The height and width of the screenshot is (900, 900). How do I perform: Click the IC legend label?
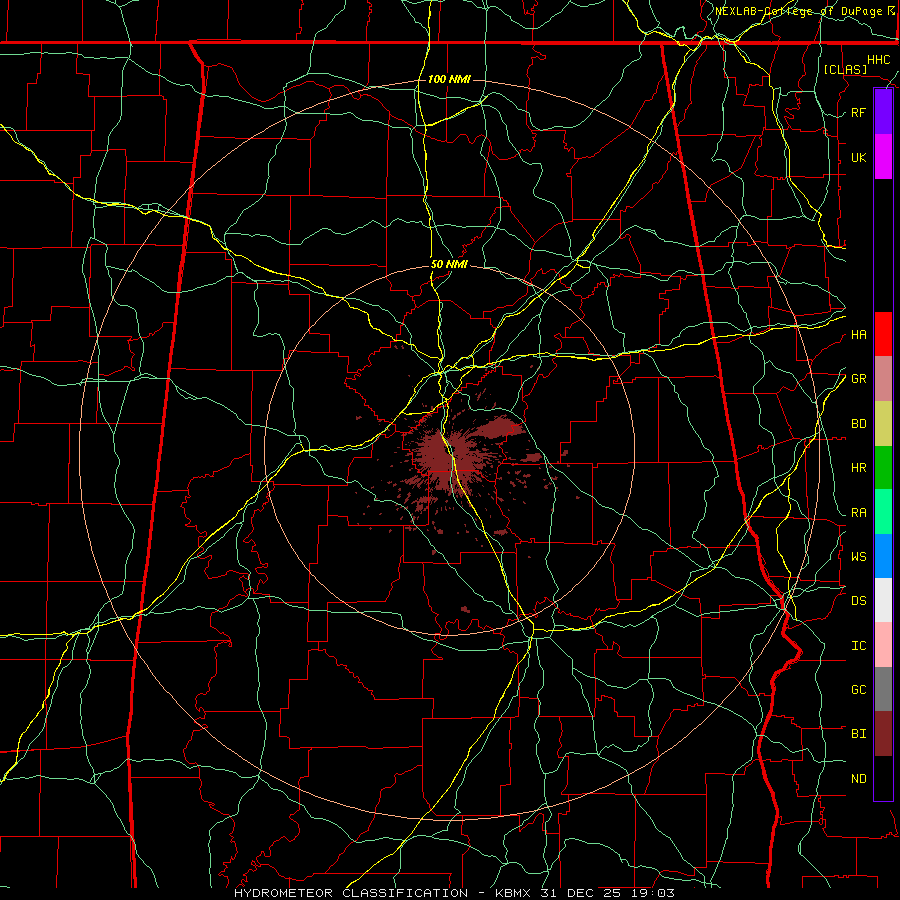pyautogui.click(x=858, y=645)
